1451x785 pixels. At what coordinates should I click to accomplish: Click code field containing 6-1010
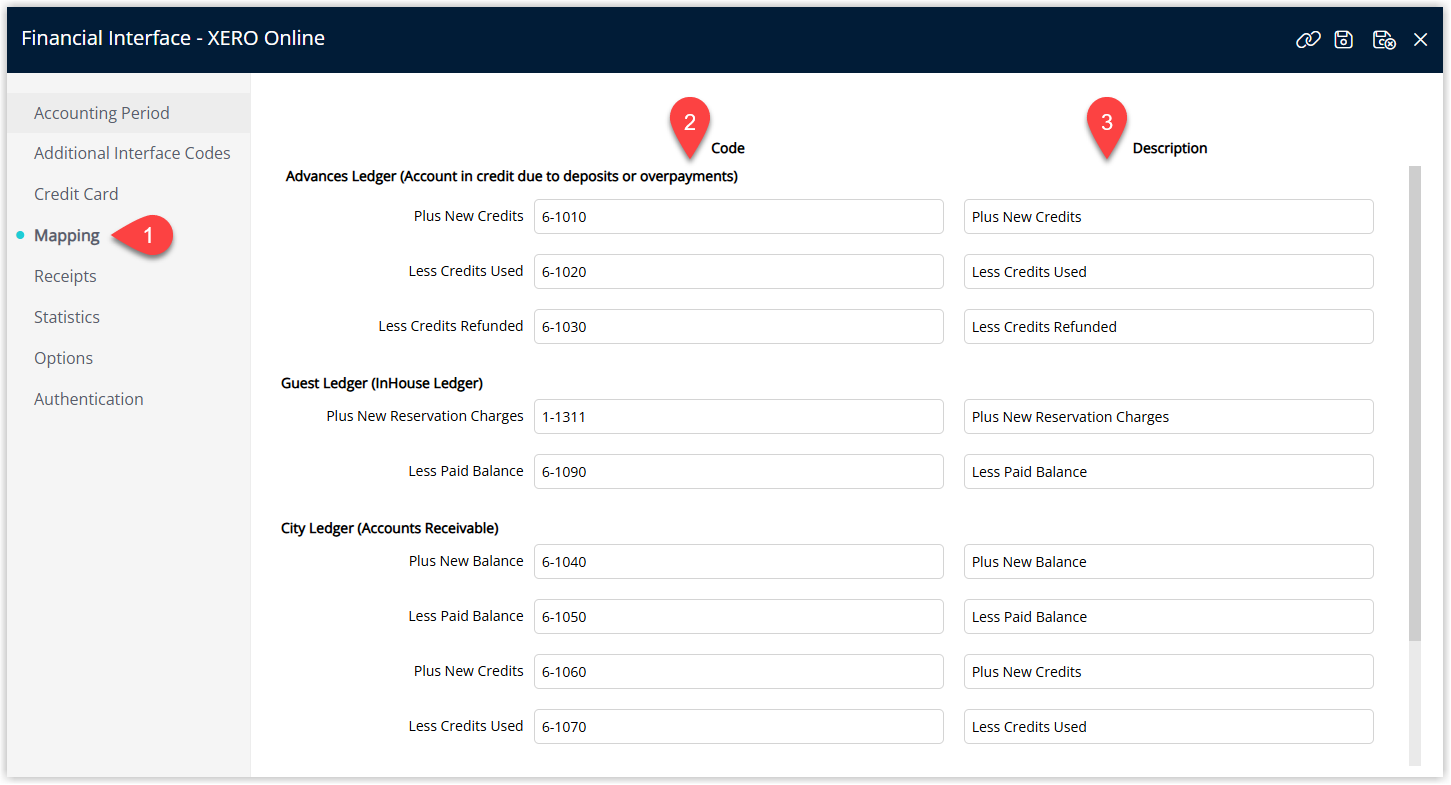739,216
